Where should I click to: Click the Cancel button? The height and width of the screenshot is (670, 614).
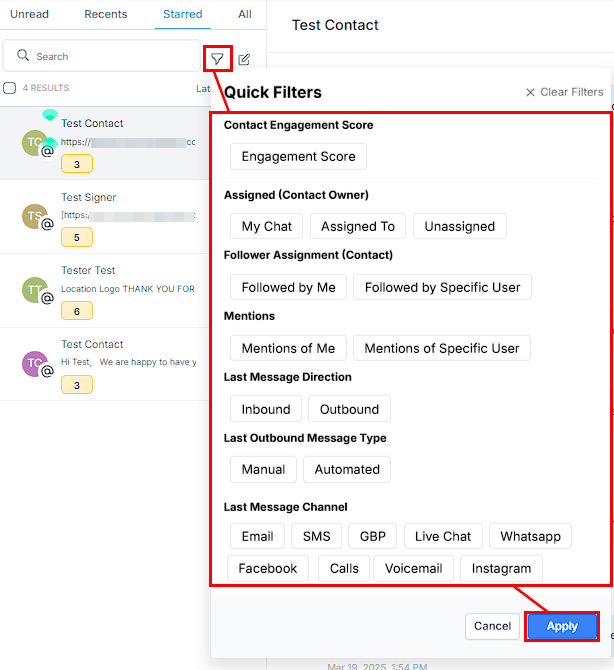492,626
